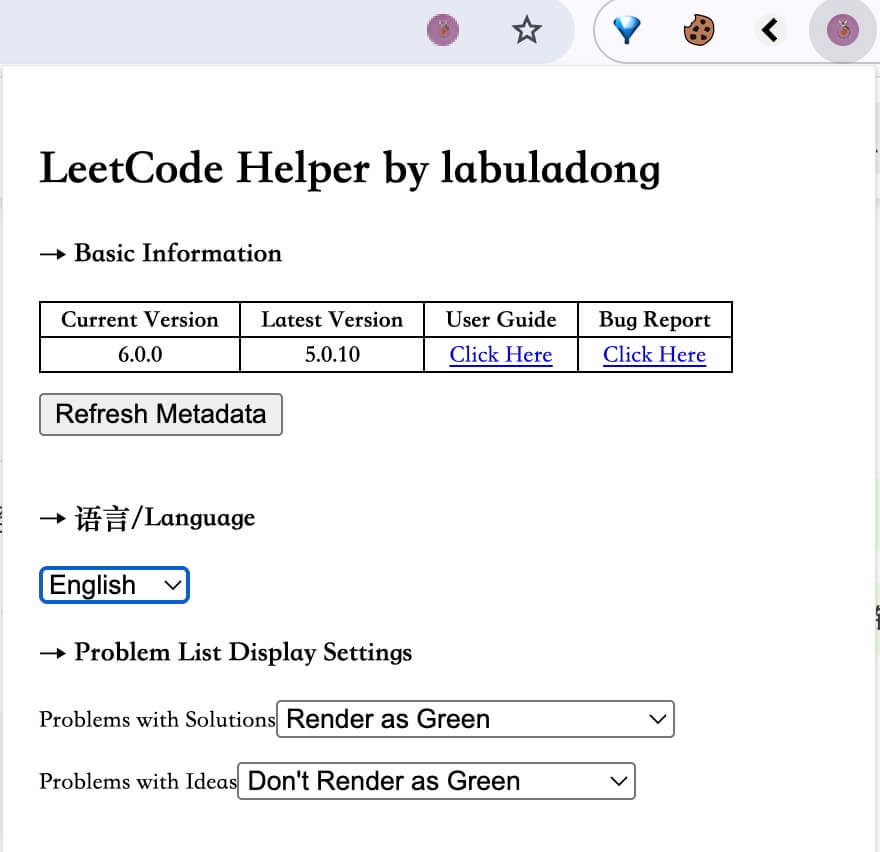Click the LeetCode Helper by labuladong heading
This screenshot has height=852, width=880.
click(x=350, y=168)
